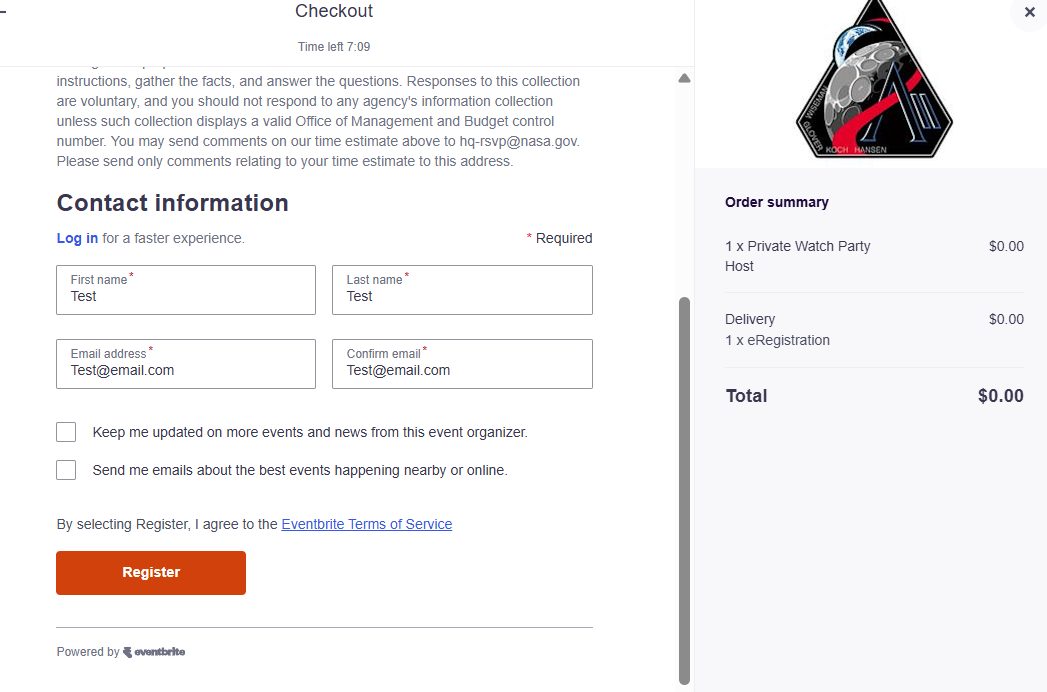Click the back arrow in the top-left corner
1047x692 pixels.
3,12
